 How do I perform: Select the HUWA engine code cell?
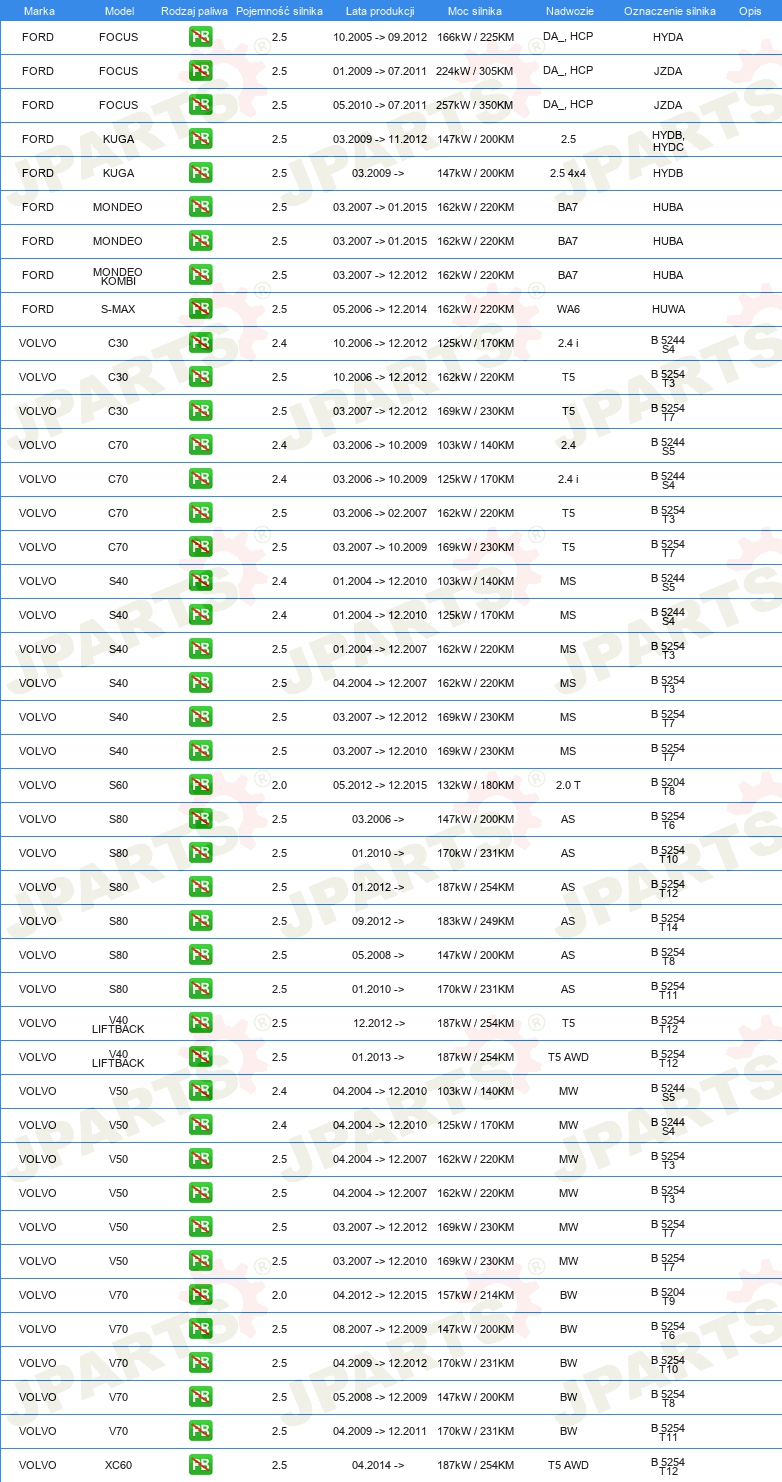pyautogui.click(x=668, y=309)
